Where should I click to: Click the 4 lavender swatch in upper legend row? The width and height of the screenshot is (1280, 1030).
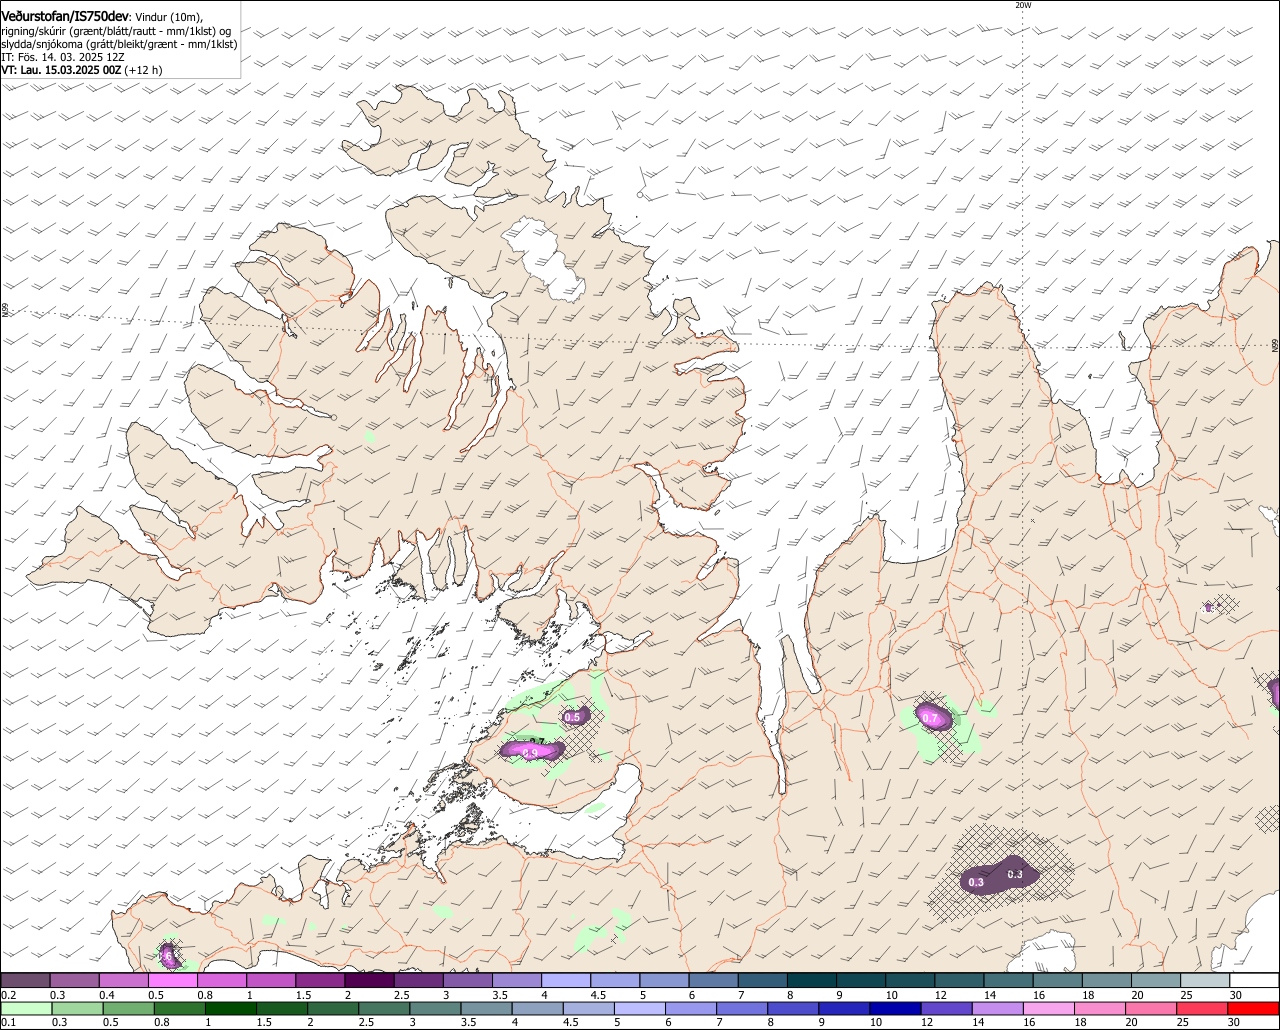[566, 980]
